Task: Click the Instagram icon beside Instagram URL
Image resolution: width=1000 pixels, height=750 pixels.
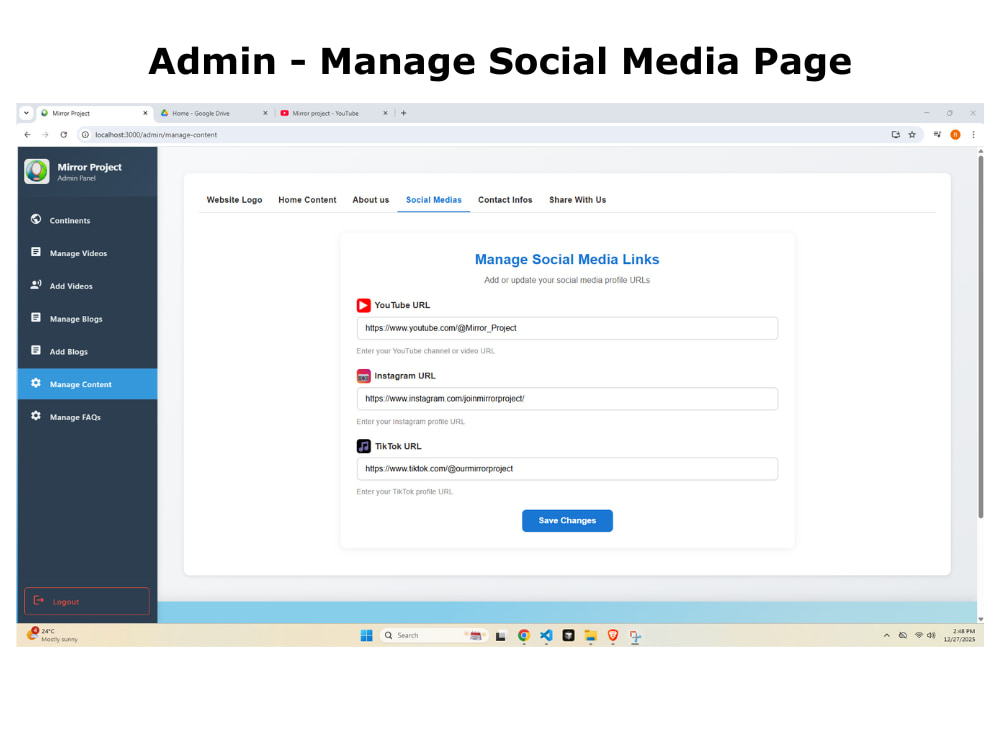Action: [x=364, y=376]
